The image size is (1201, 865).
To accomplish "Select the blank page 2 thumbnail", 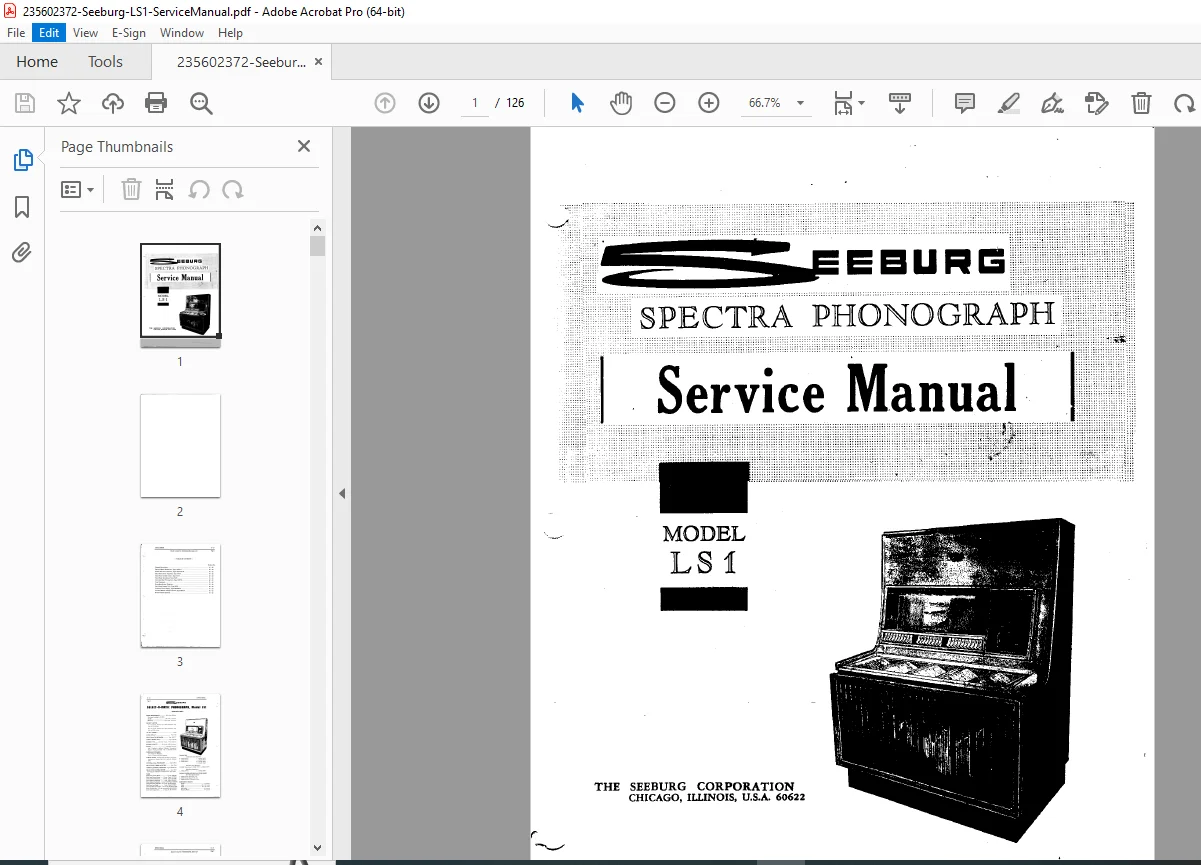I will 180,446.
